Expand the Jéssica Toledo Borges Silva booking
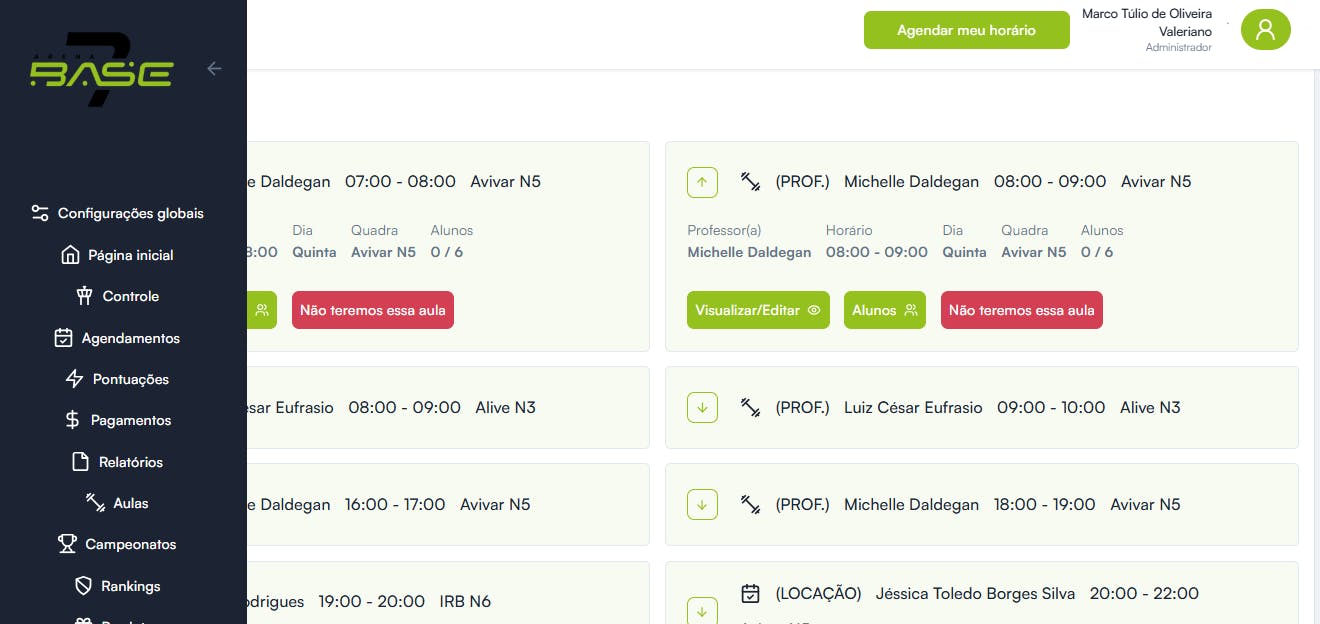The image size is (1320, 624). click(702, 611)
